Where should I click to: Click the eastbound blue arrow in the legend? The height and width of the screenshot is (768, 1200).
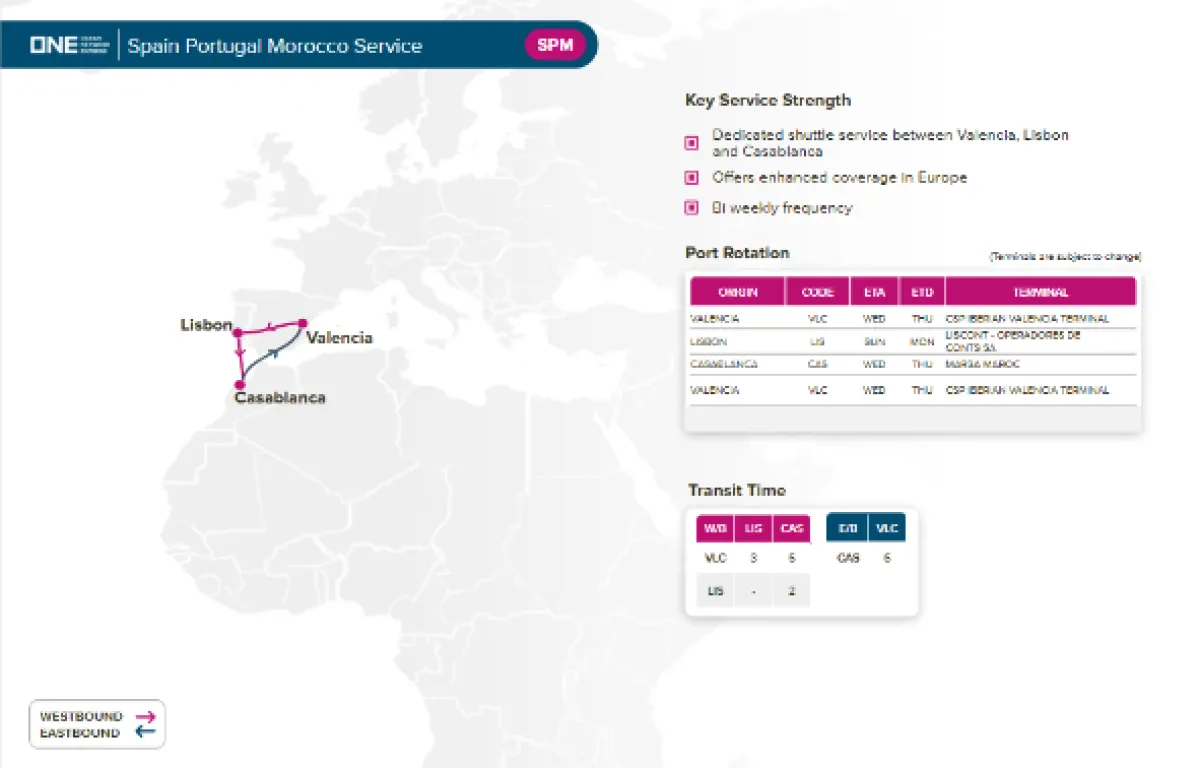[x=146, y=732]
